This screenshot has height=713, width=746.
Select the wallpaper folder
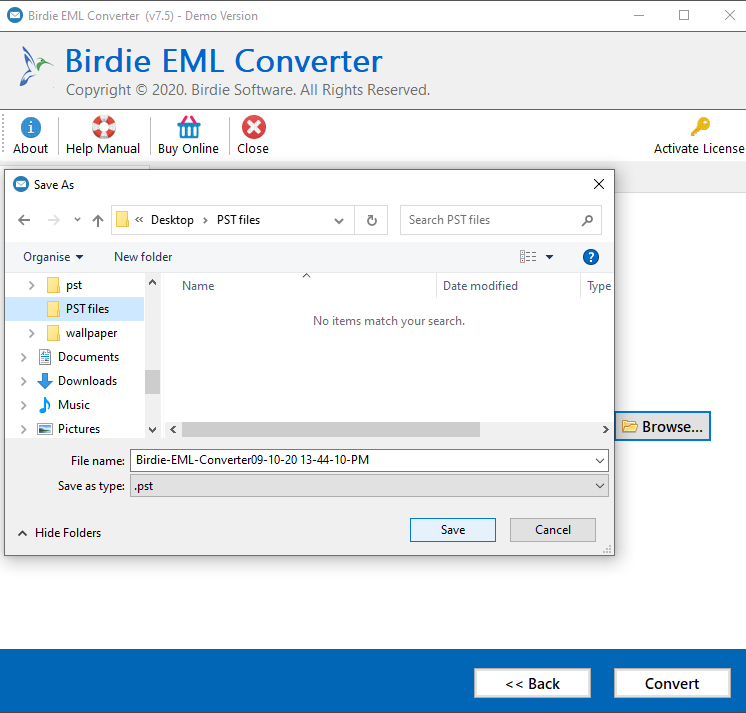pyautogui.click(x=82, y=333)
